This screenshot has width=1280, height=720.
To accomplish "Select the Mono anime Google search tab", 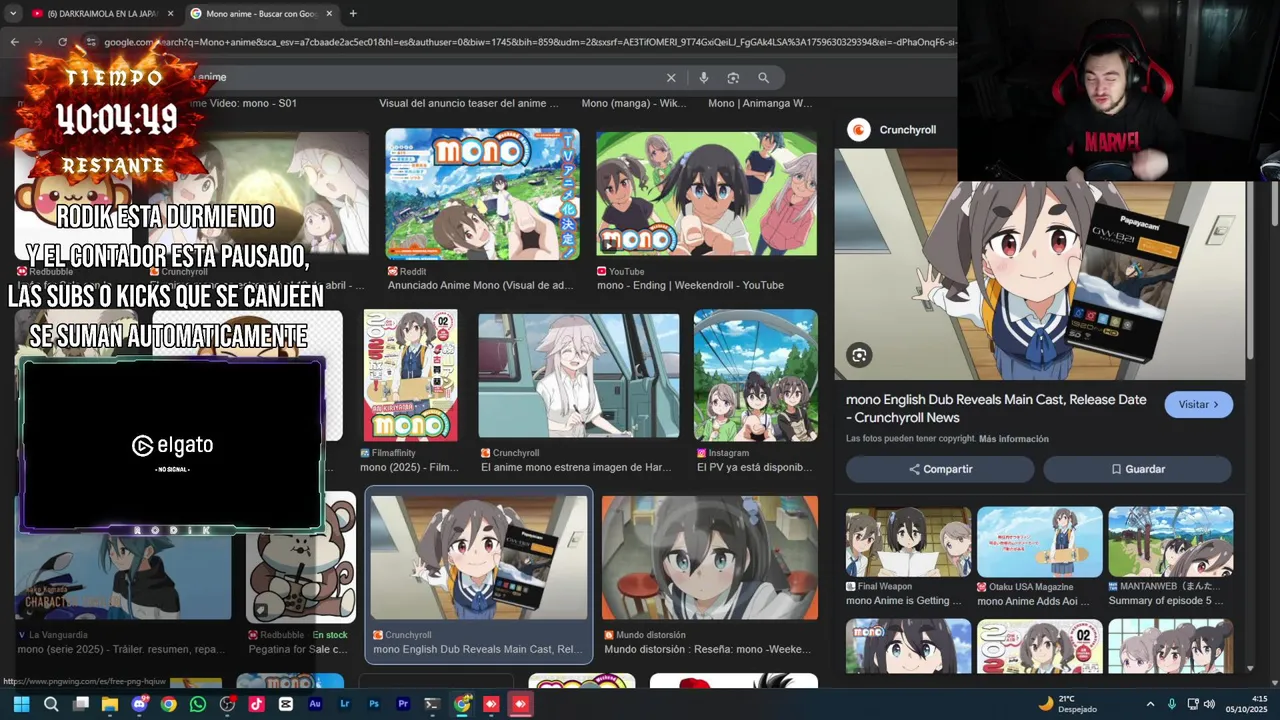I will (x=260, y=13).
